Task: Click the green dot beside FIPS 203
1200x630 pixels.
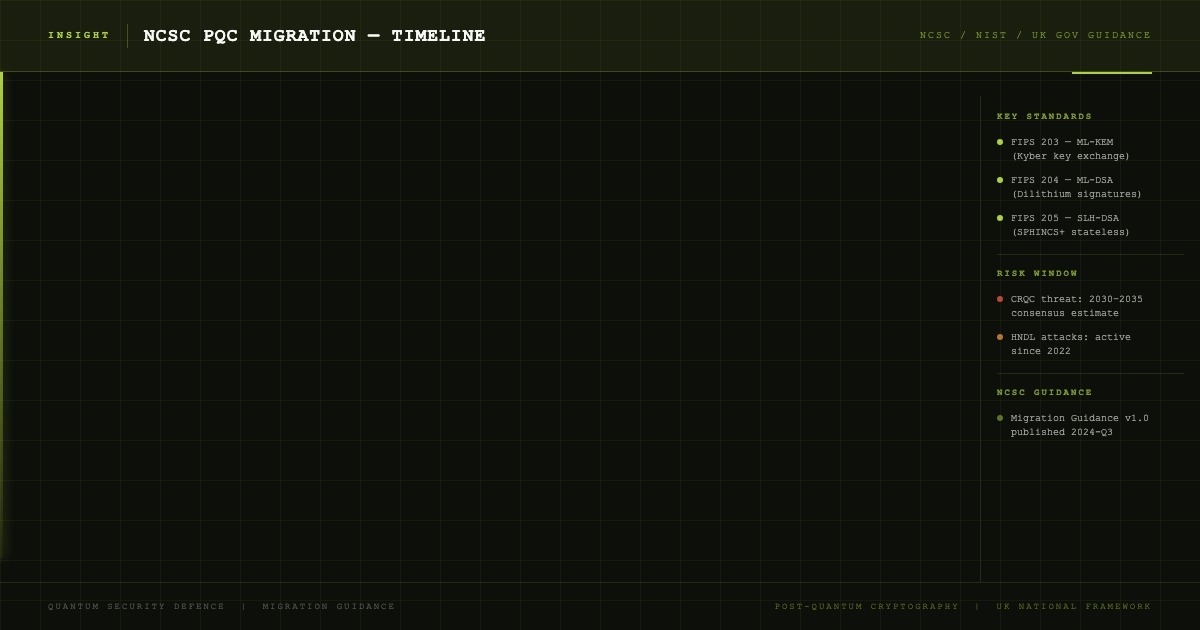Action: pos(1000,142)
